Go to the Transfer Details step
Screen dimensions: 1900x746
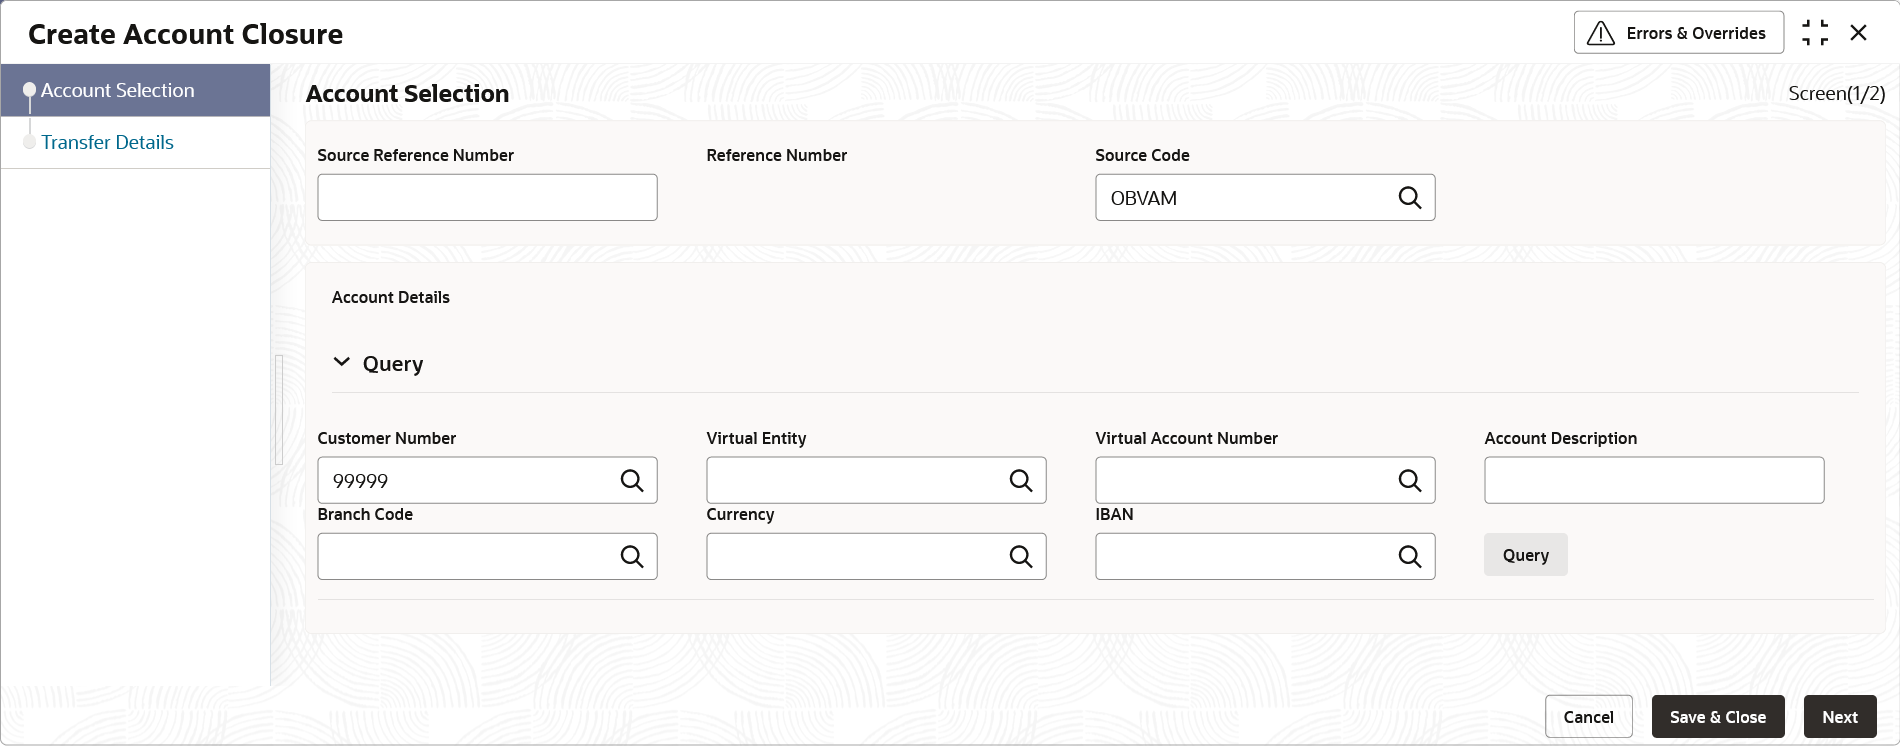[107, 142]
